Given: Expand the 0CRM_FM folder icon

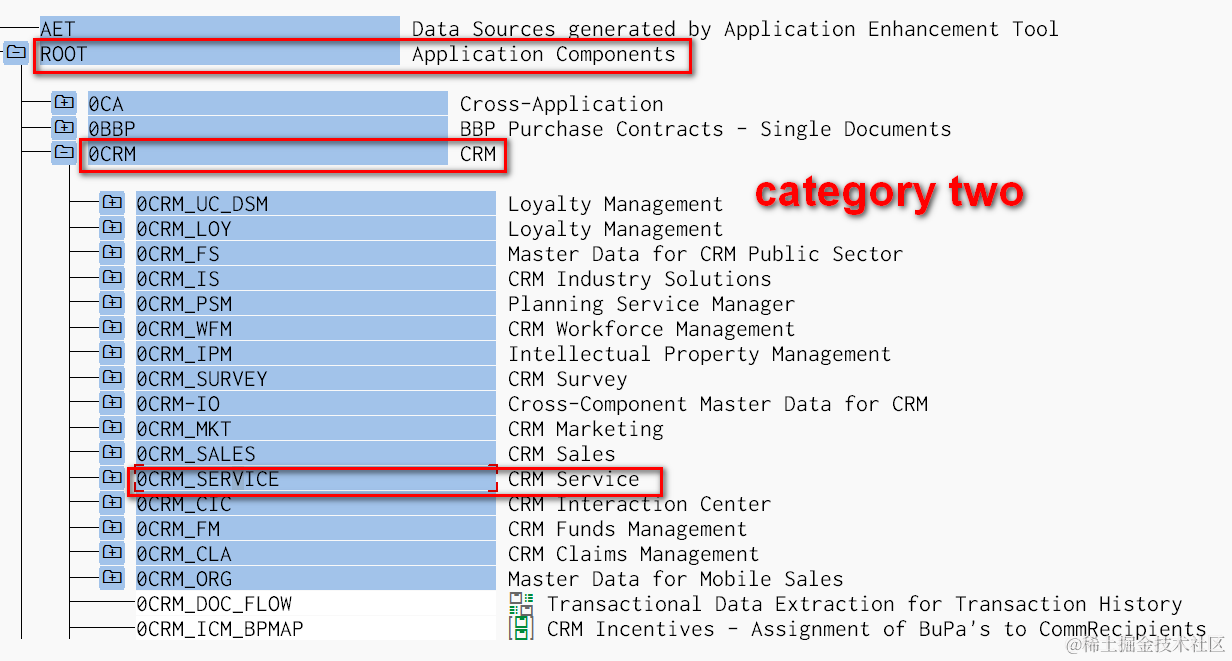Looking at the screenshot, I should click(112, 528).
